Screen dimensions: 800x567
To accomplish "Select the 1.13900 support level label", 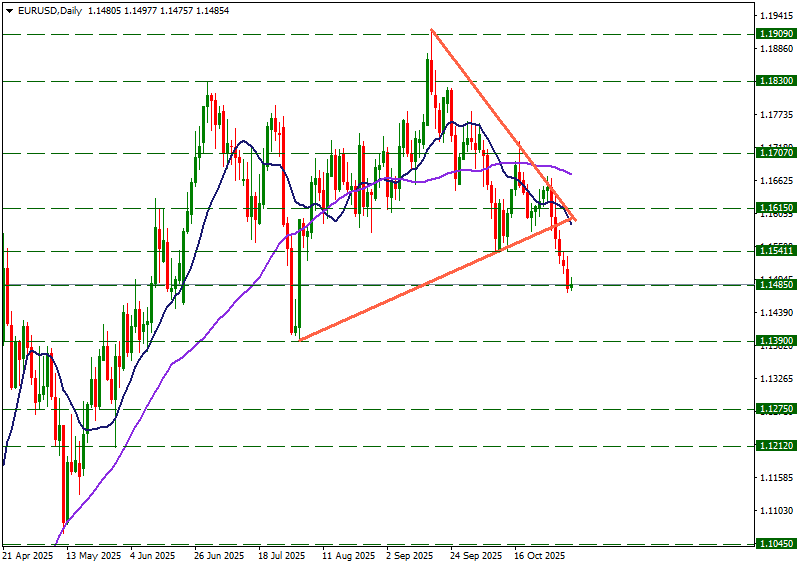I will 776,341.
